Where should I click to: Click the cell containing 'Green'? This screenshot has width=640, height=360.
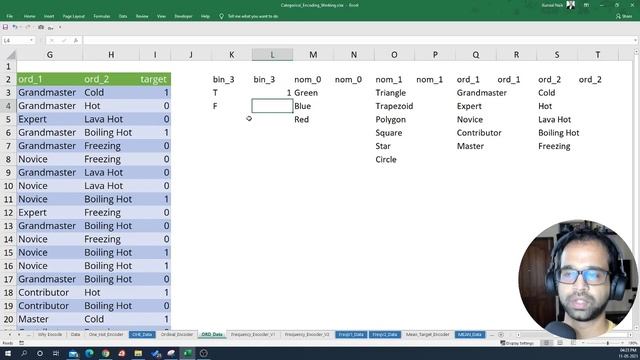pyautogui.click(x=313, y=93)
